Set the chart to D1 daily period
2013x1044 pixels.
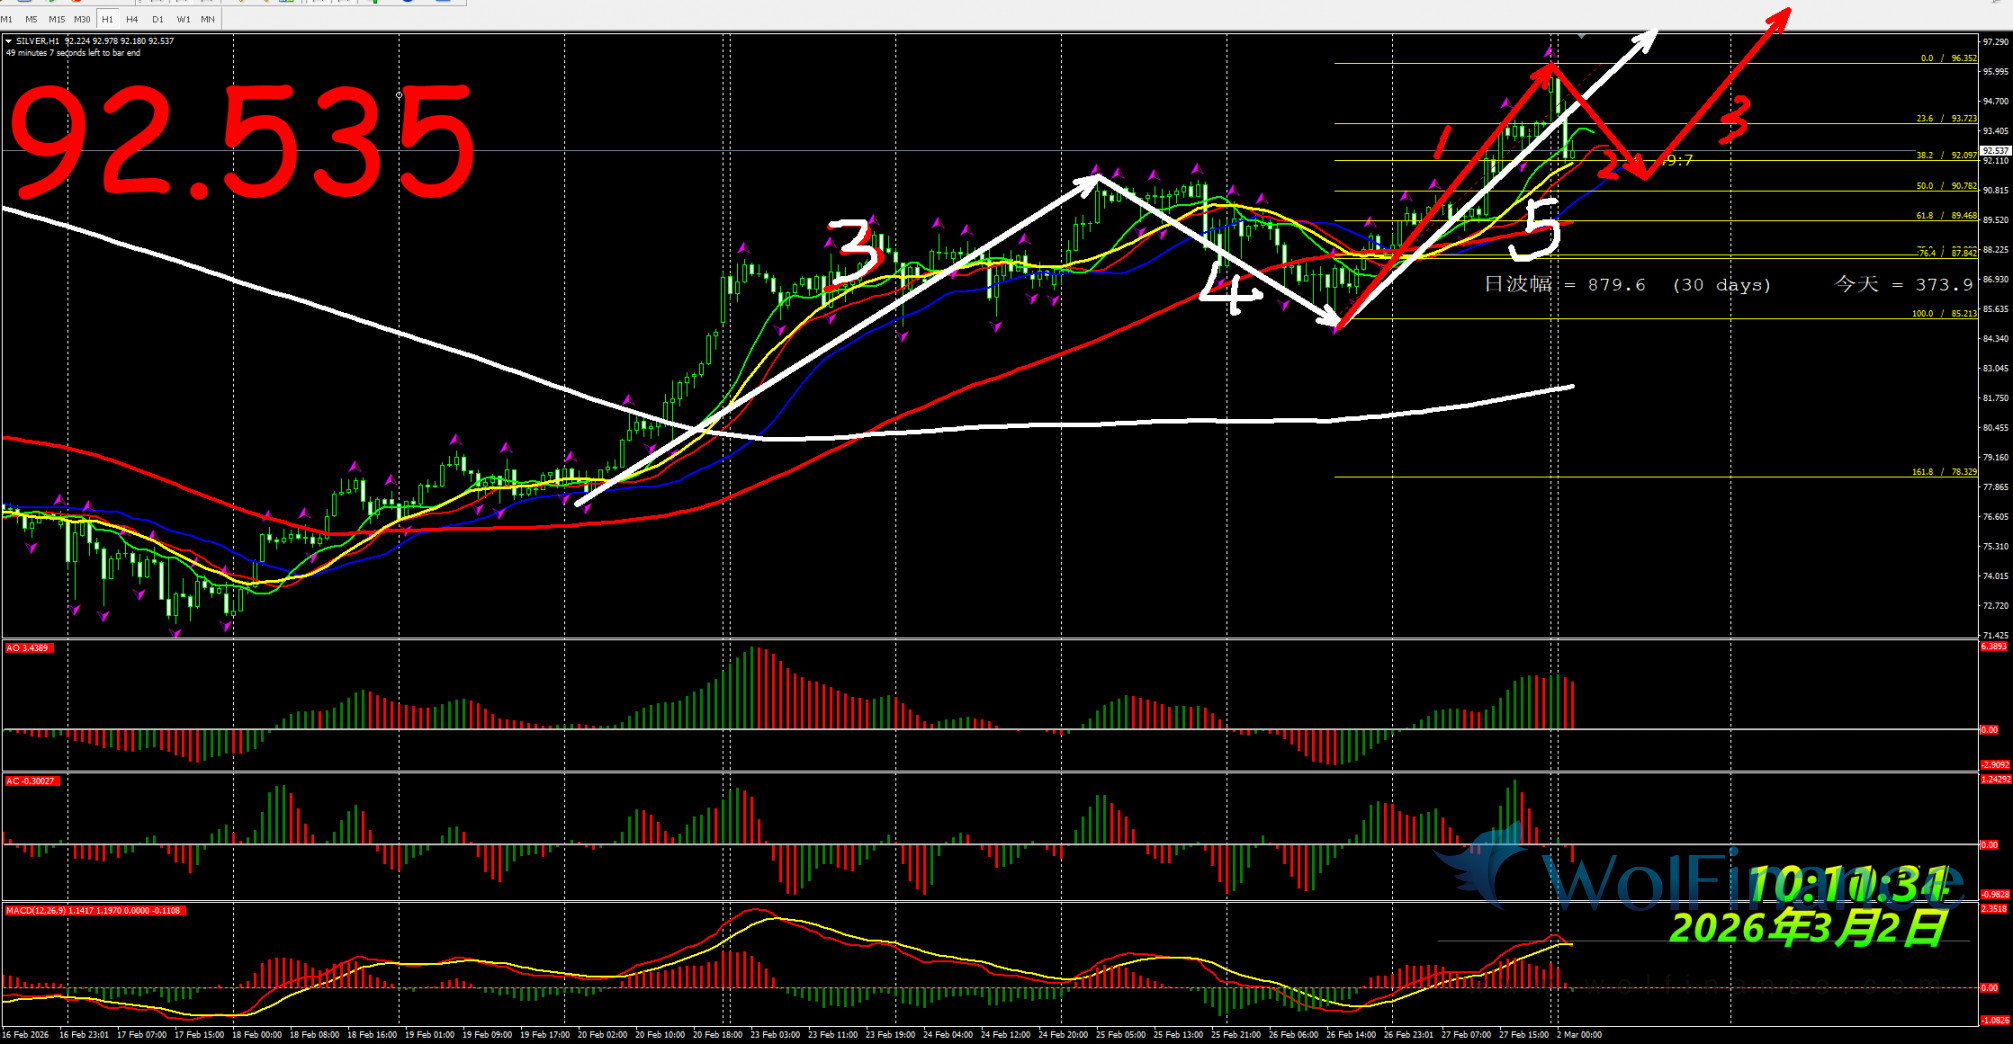pyautogui.click(x=158, y=19)
